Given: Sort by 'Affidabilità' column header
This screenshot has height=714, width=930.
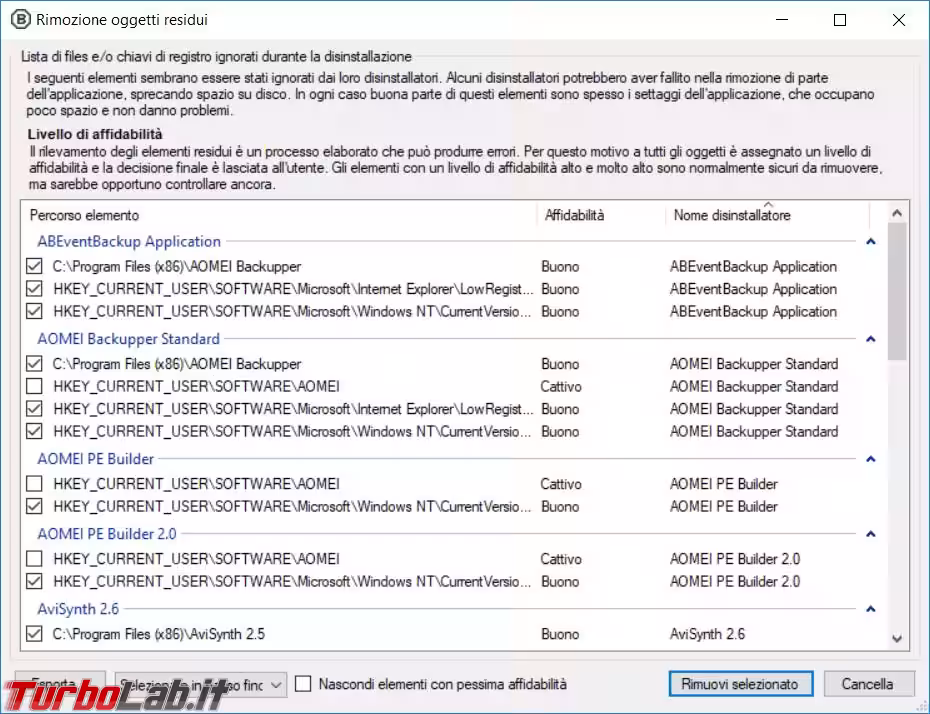Looking at the screenshot, I should point(600,215).
